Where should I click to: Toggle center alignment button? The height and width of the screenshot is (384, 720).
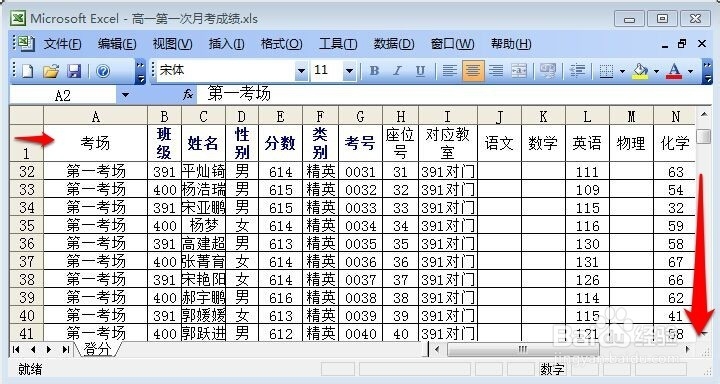tap(473, 71)
